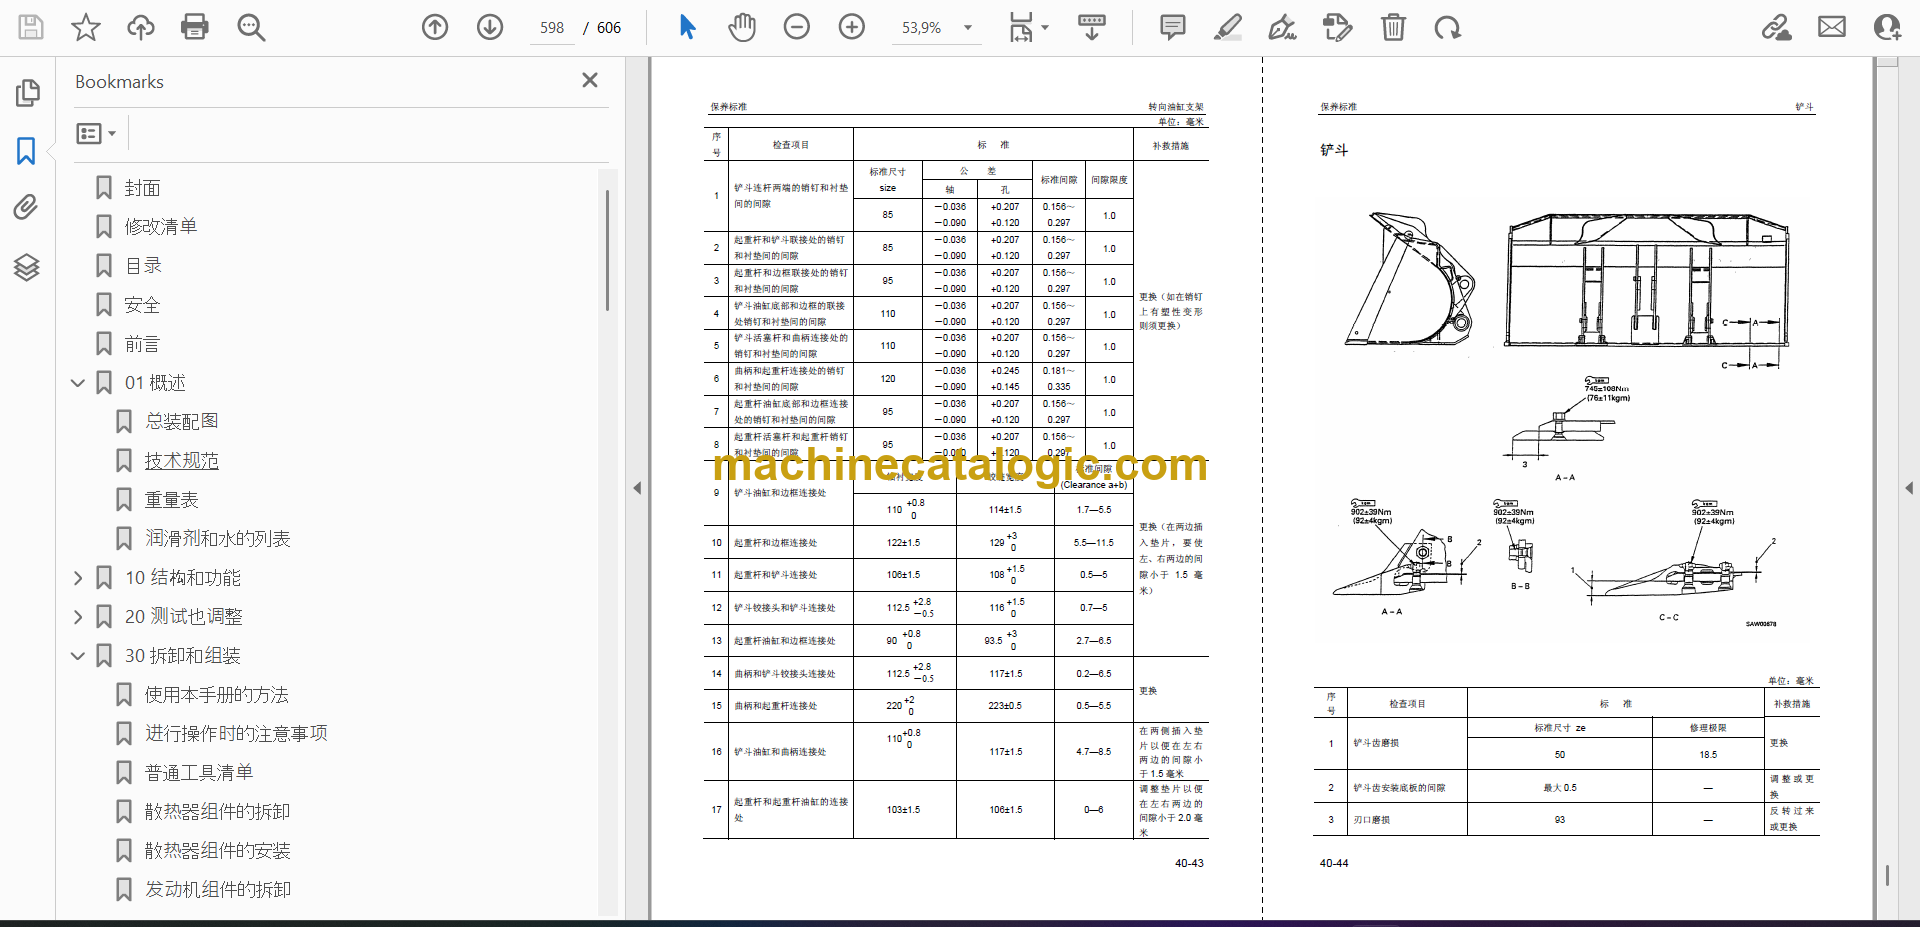Collapse the 01 概述 bookmark group
This screenshot has width=1920, height=927.
coord(78,383)
